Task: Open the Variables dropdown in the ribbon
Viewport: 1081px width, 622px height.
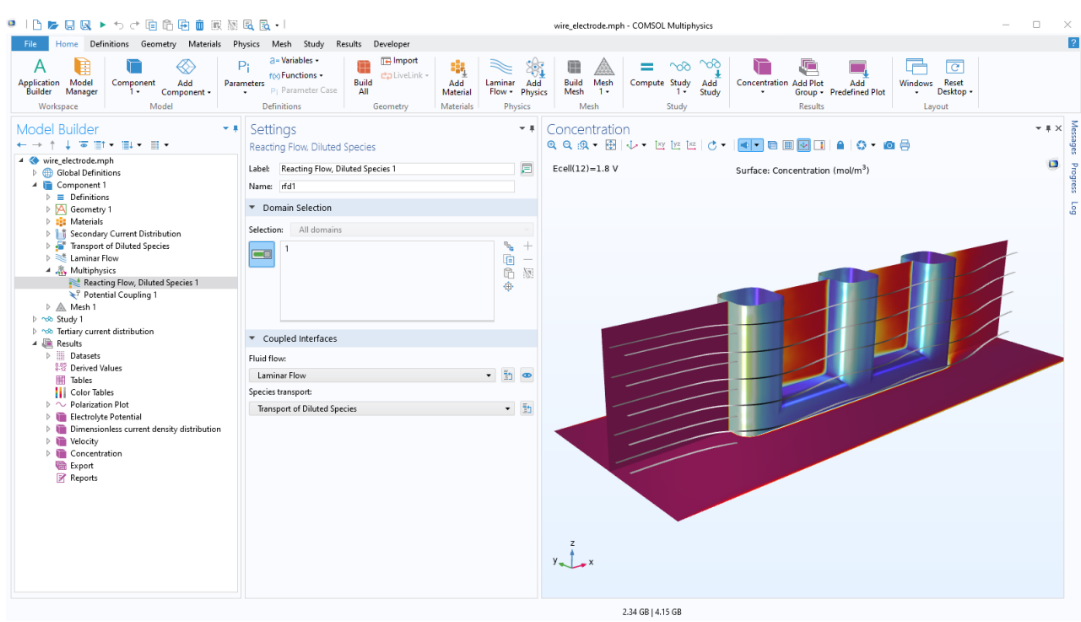Action: [x=294, y=61]
